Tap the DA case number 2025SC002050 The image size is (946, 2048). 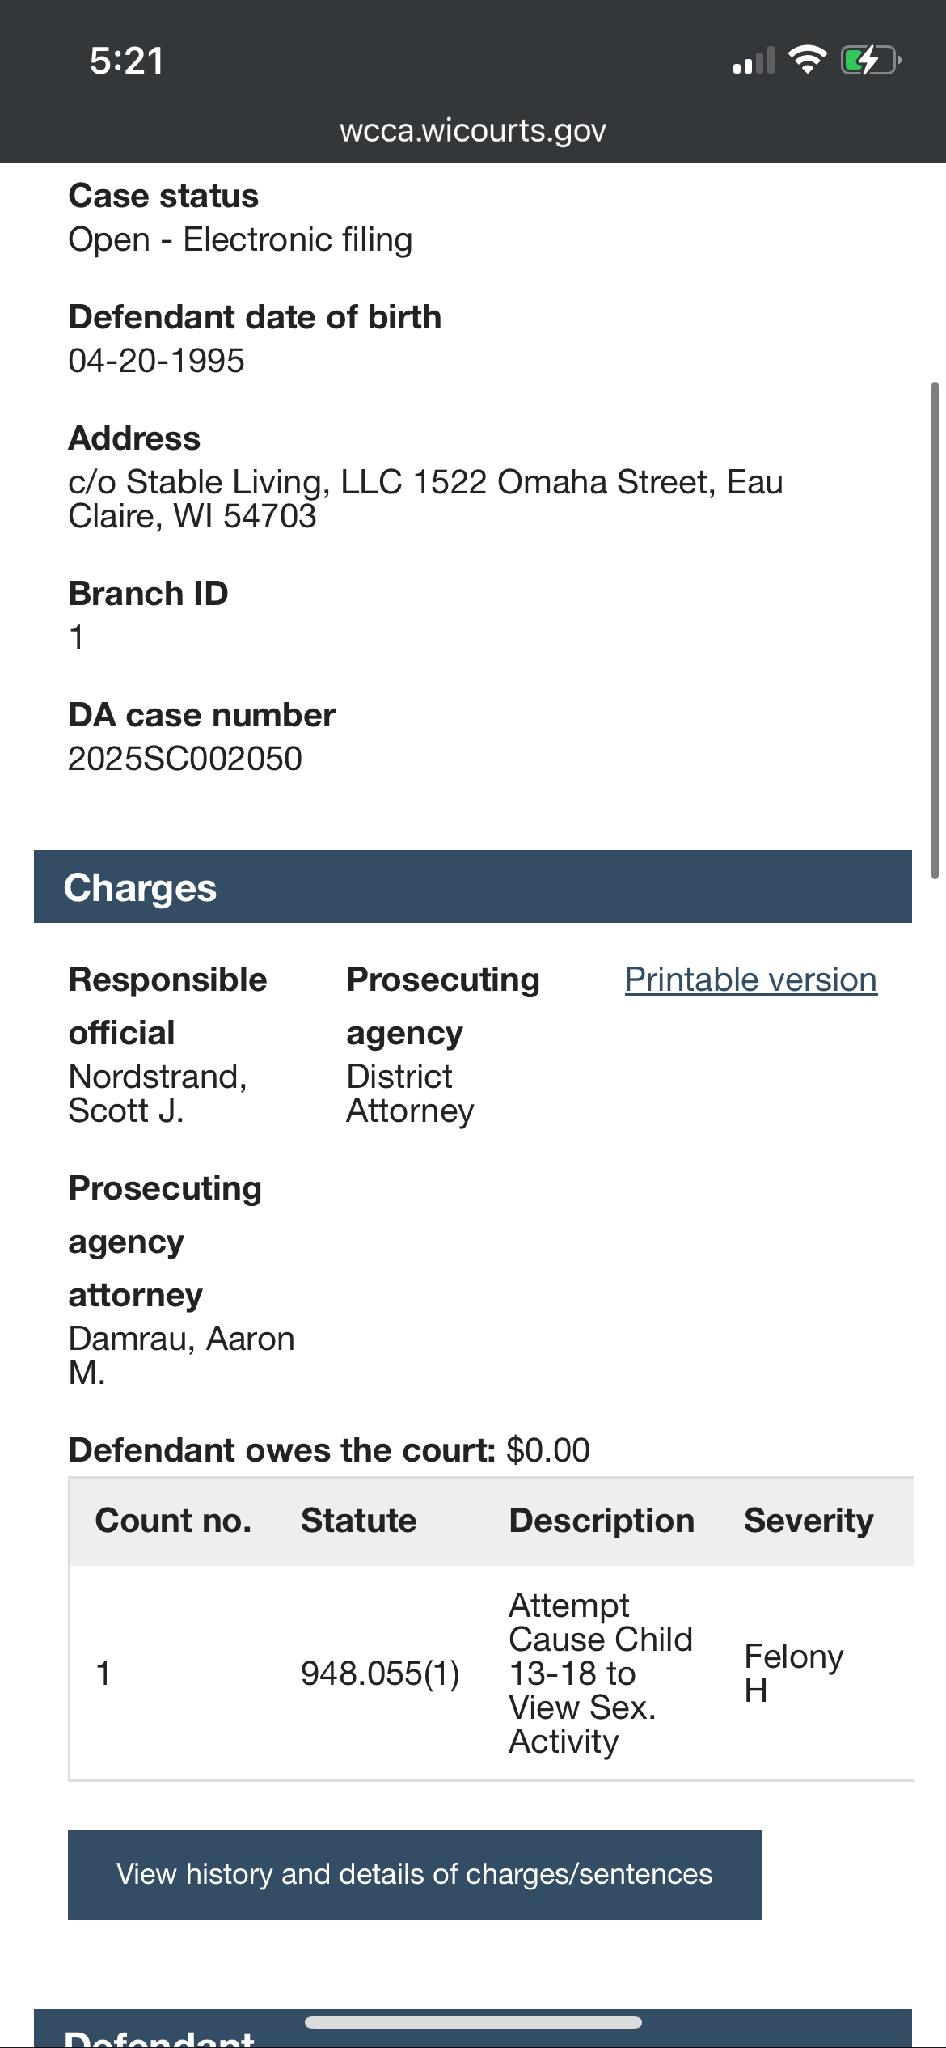pos(185,759)
